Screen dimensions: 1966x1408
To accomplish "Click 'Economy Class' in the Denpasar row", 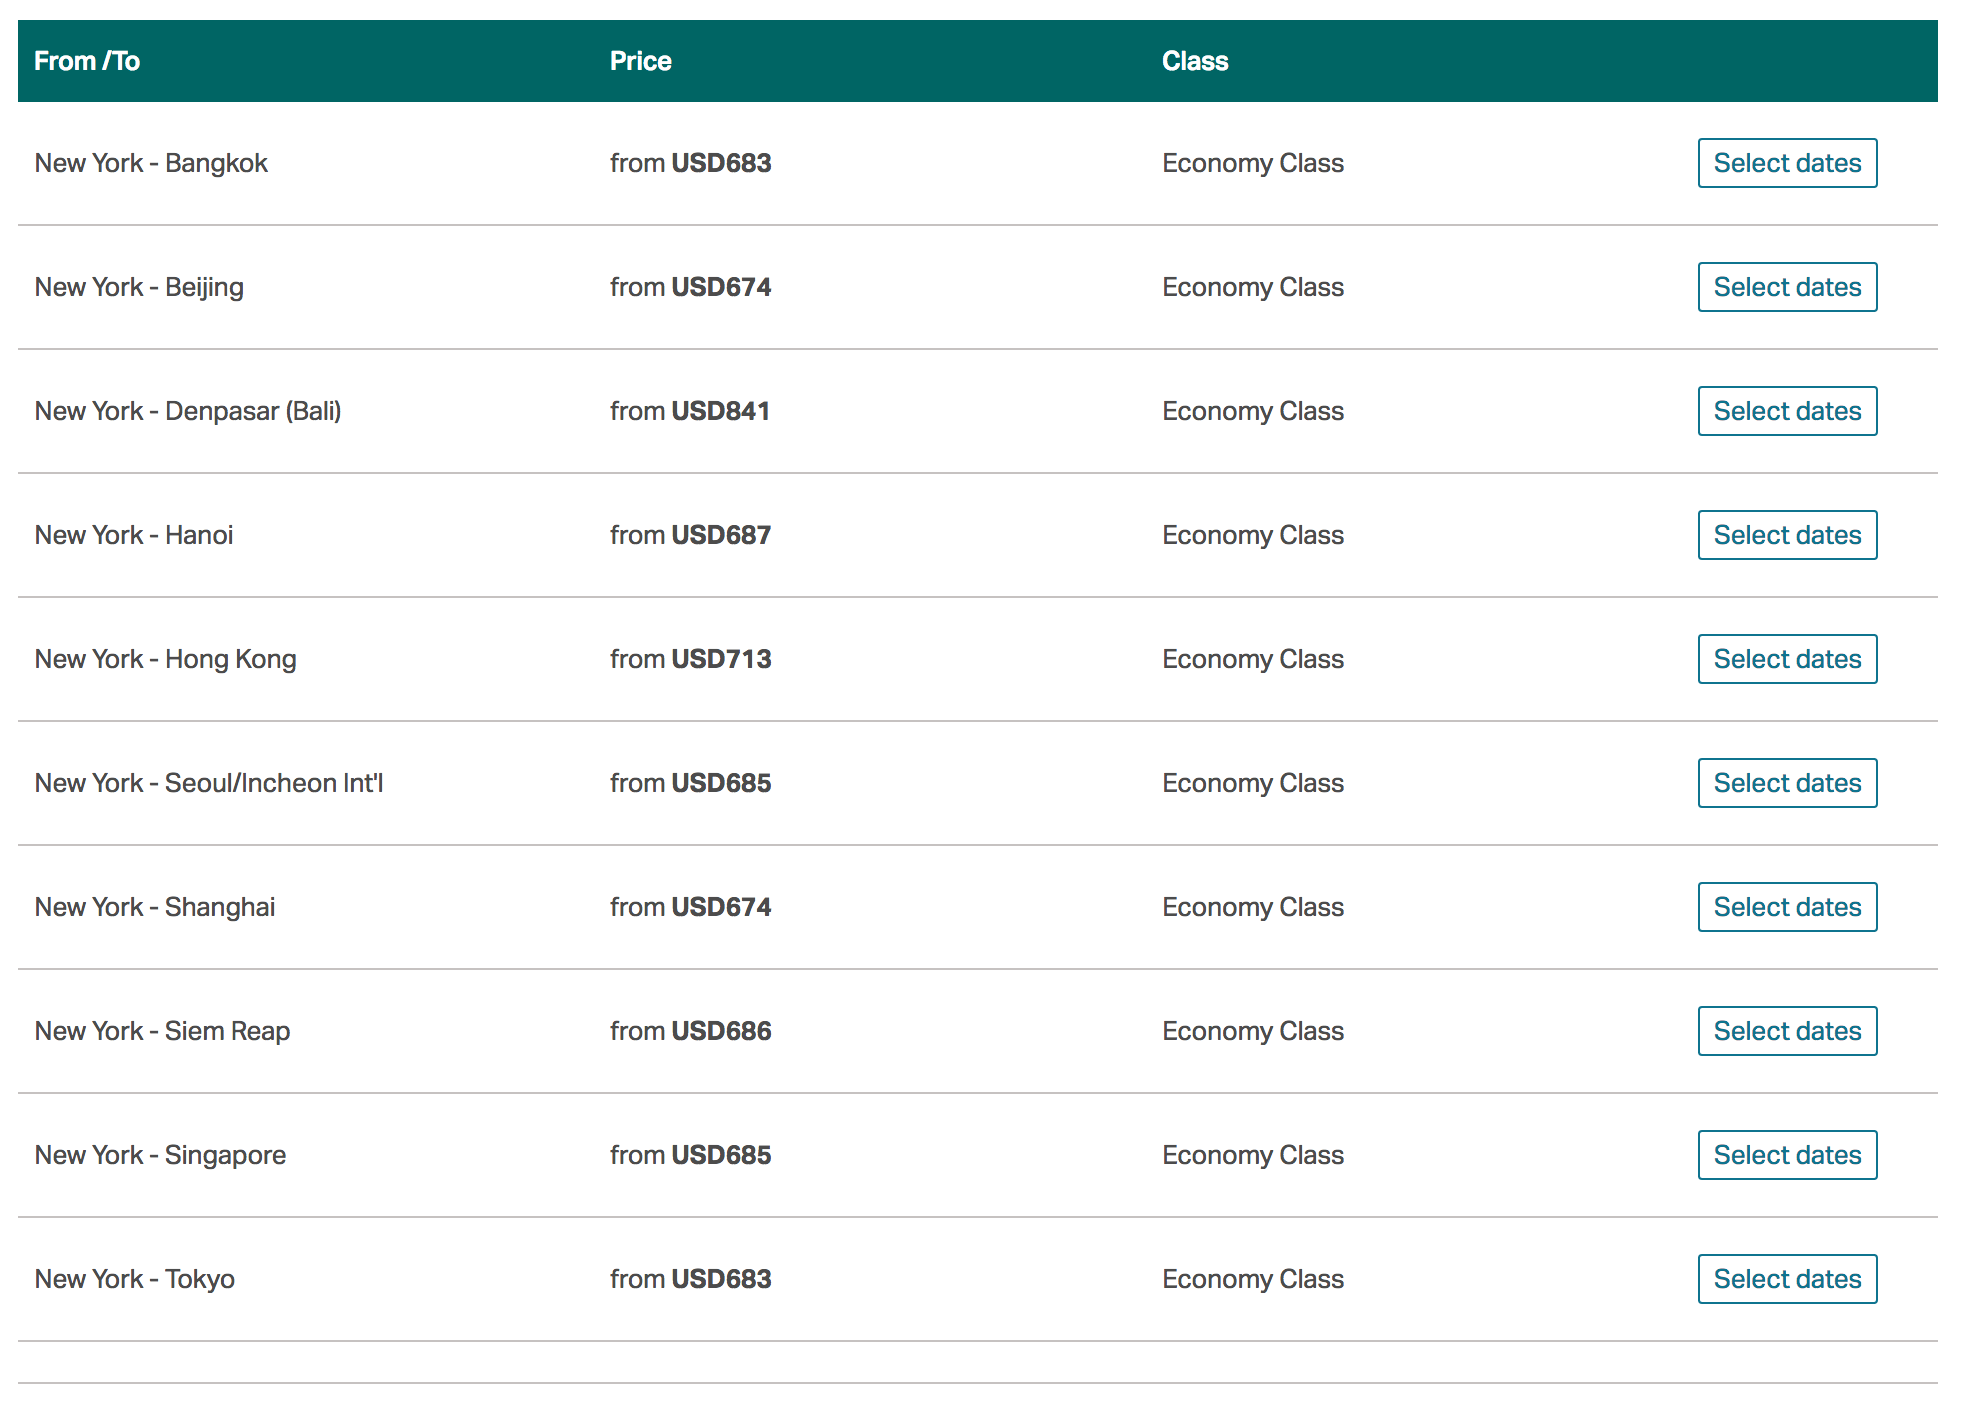I will tap(1253, 411).
